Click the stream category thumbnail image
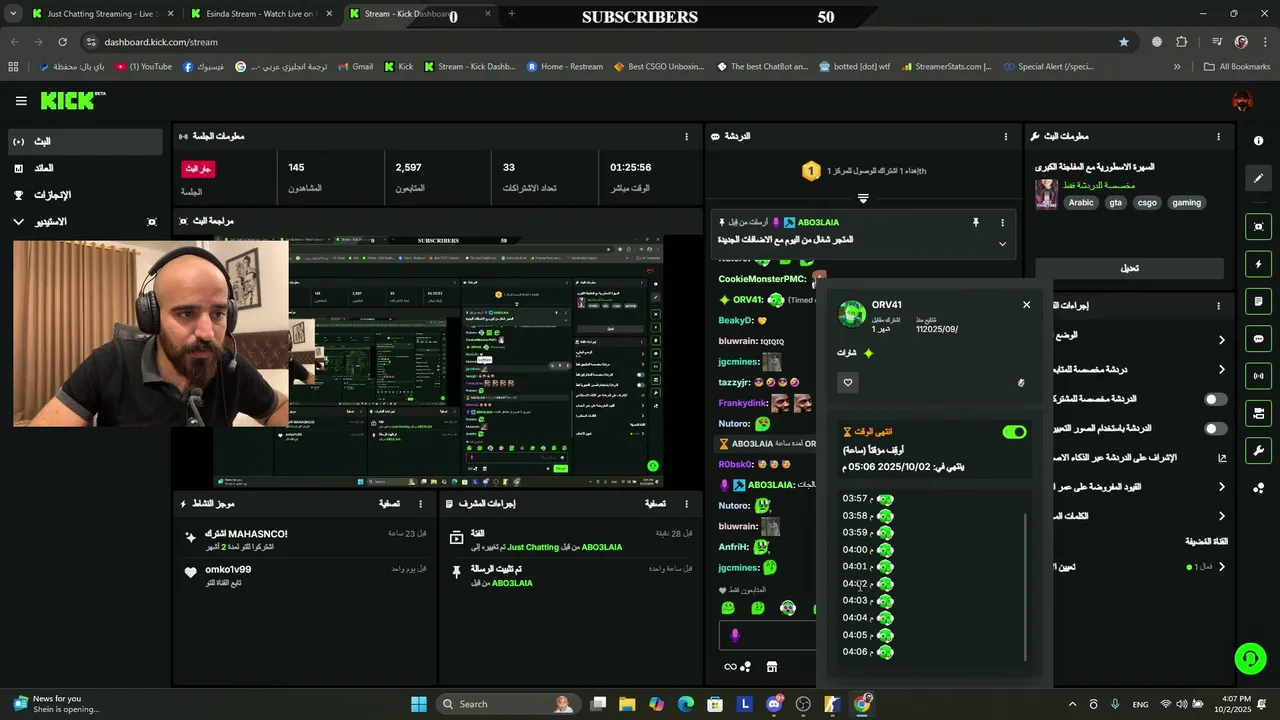 coord(1046,194)
